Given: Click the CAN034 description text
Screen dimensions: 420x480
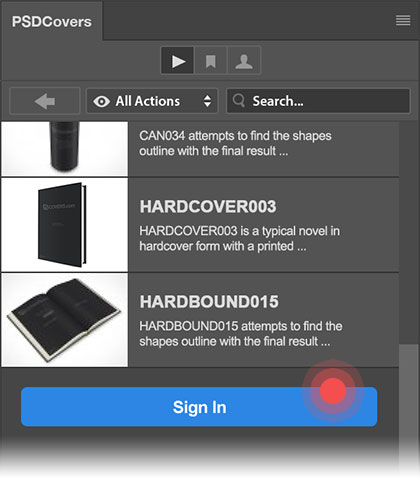Looking at the screenshot, I should coord(235,143).
